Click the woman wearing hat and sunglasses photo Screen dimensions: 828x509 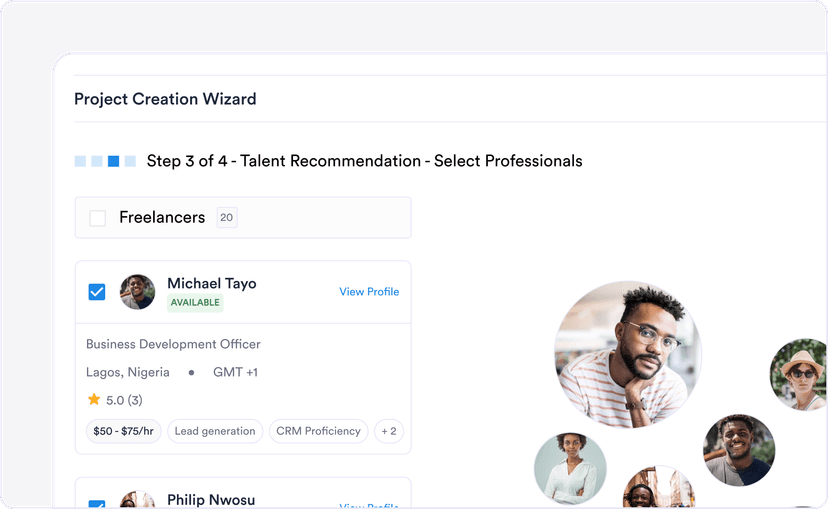tap(802, 373)
